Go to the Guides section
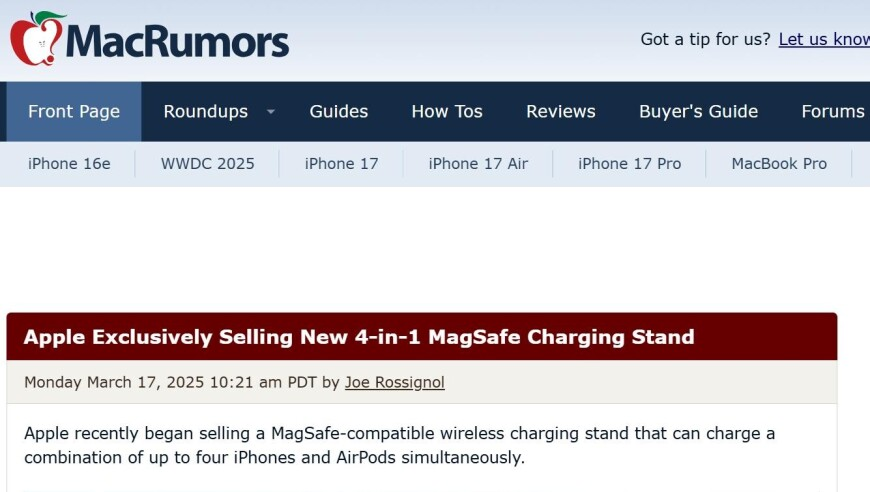Image resolution: width=870 pixels, height=492 pixels. (x=338, y=111)
